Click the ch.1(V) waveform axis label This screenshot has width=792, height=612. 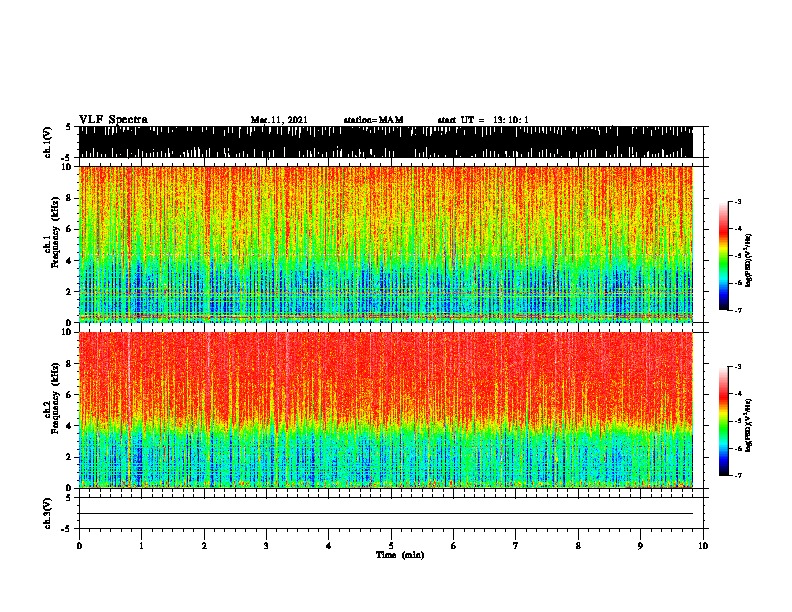coord(48,142)
